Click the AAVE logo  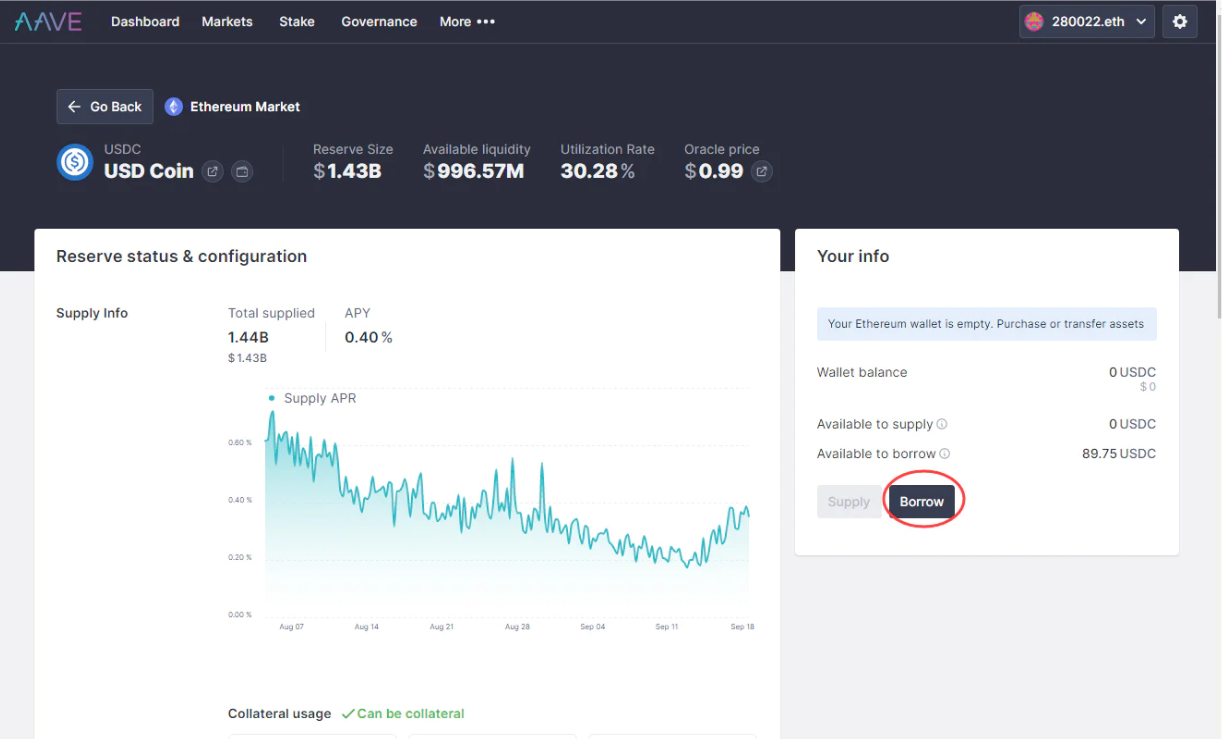48,21
